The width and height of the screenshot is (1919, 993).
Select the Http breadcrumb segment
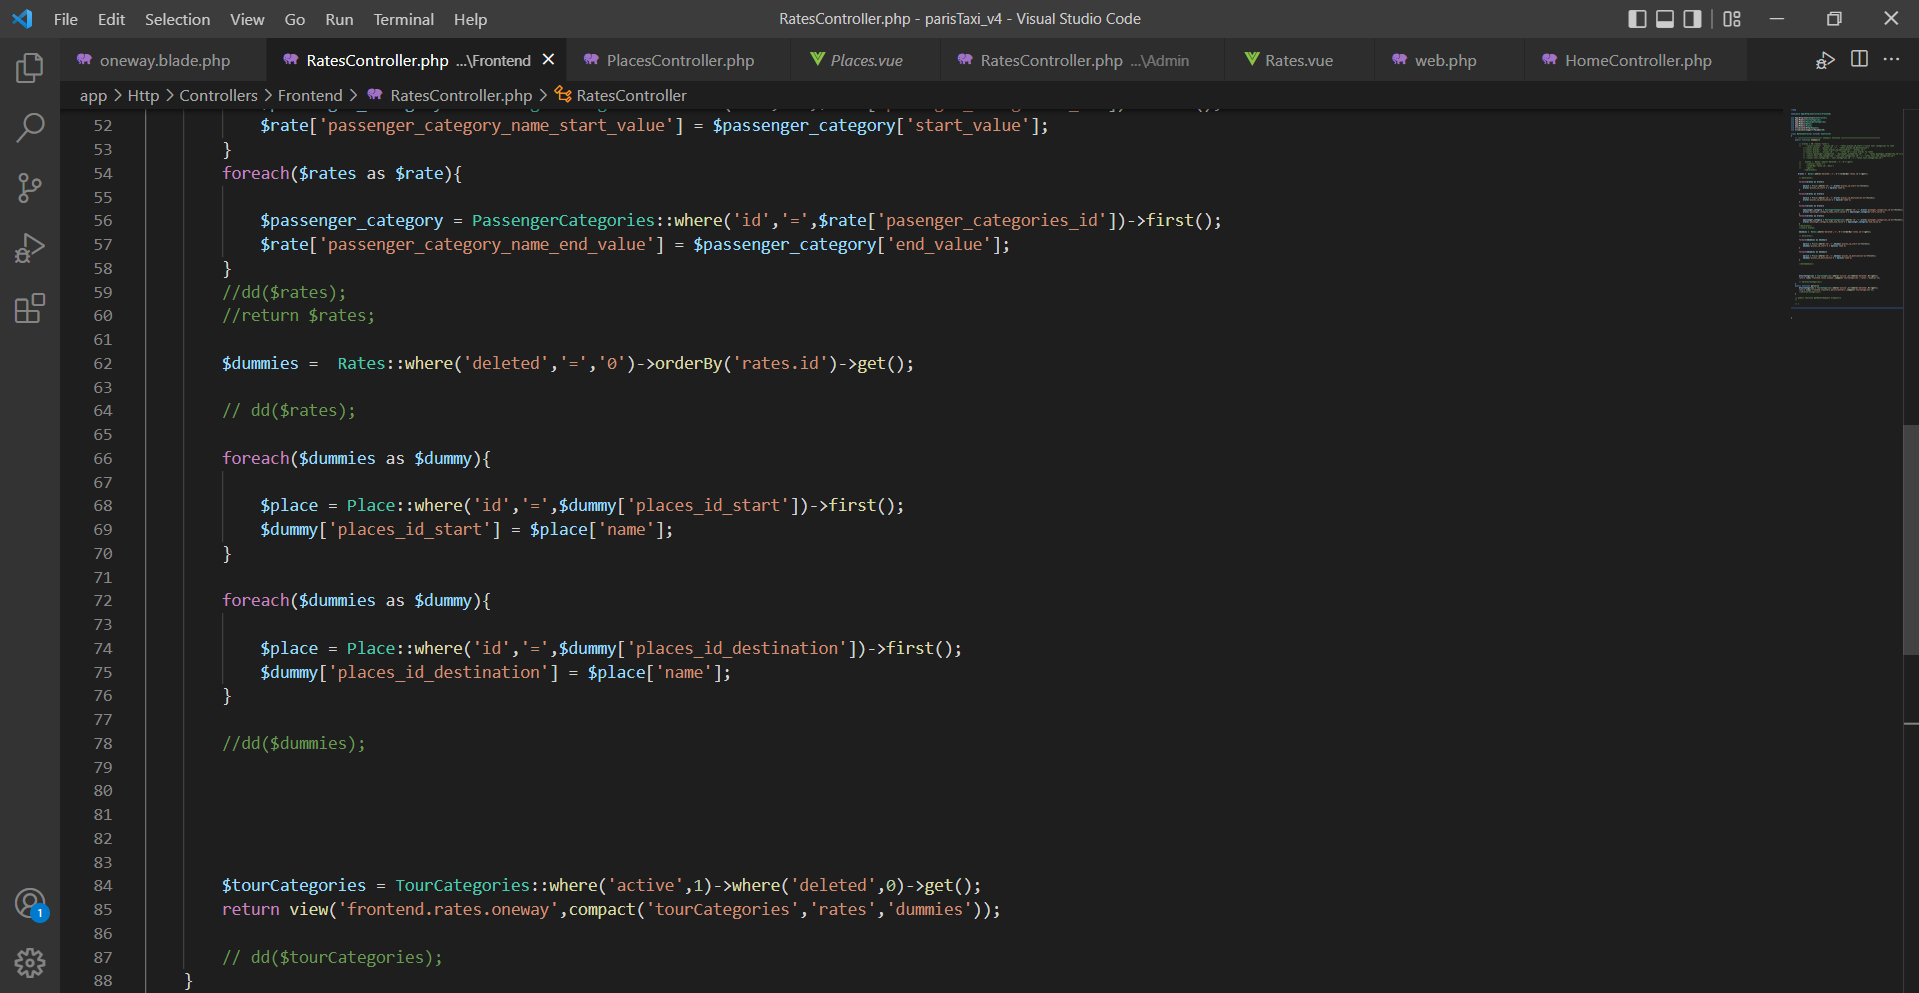tap(143, 96)
